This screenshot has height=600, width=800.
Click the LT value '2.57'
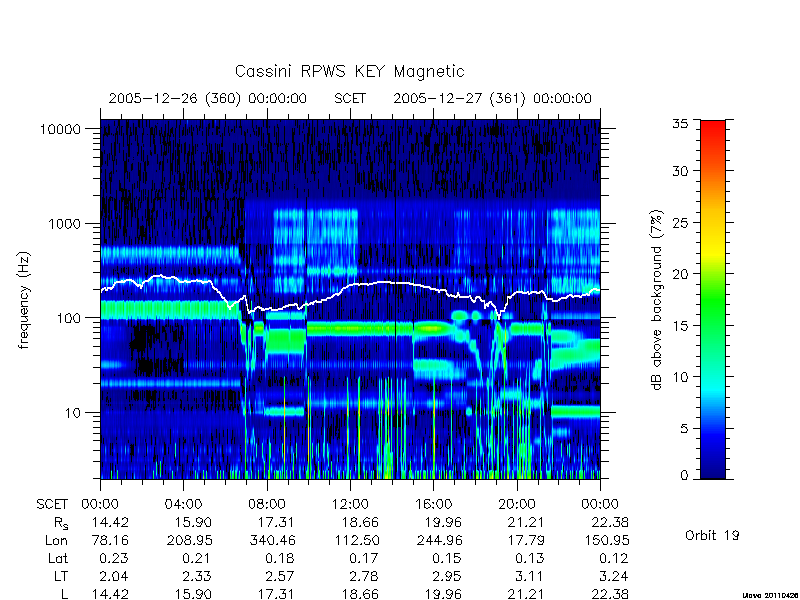[281, 576]
